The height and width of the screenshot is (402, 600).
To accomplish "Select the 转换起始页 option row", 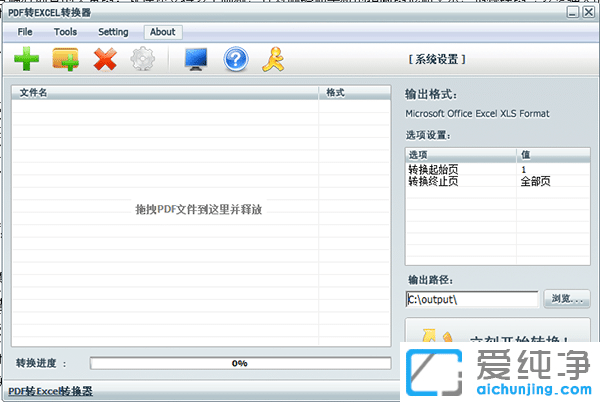I will [497, 169].
